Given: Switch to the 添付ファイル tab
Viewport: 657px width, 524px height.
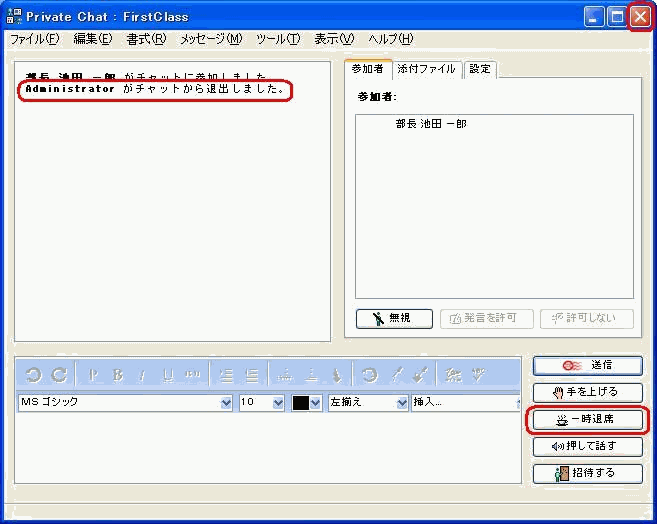Looking at the screenshot, I should click(426, 69).
